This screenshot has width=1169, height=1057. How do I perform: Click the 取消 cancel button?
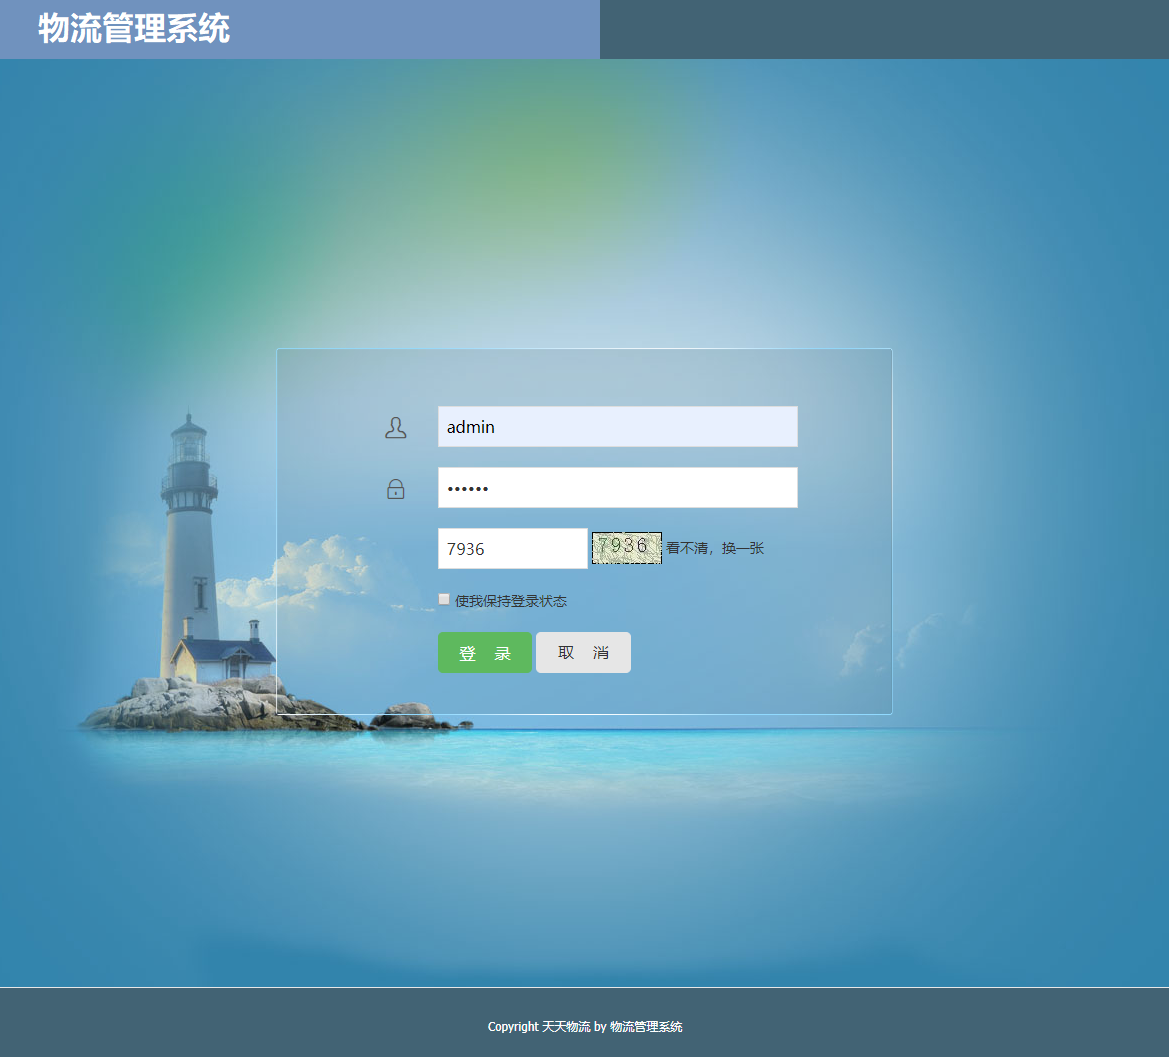click(583, 652)
